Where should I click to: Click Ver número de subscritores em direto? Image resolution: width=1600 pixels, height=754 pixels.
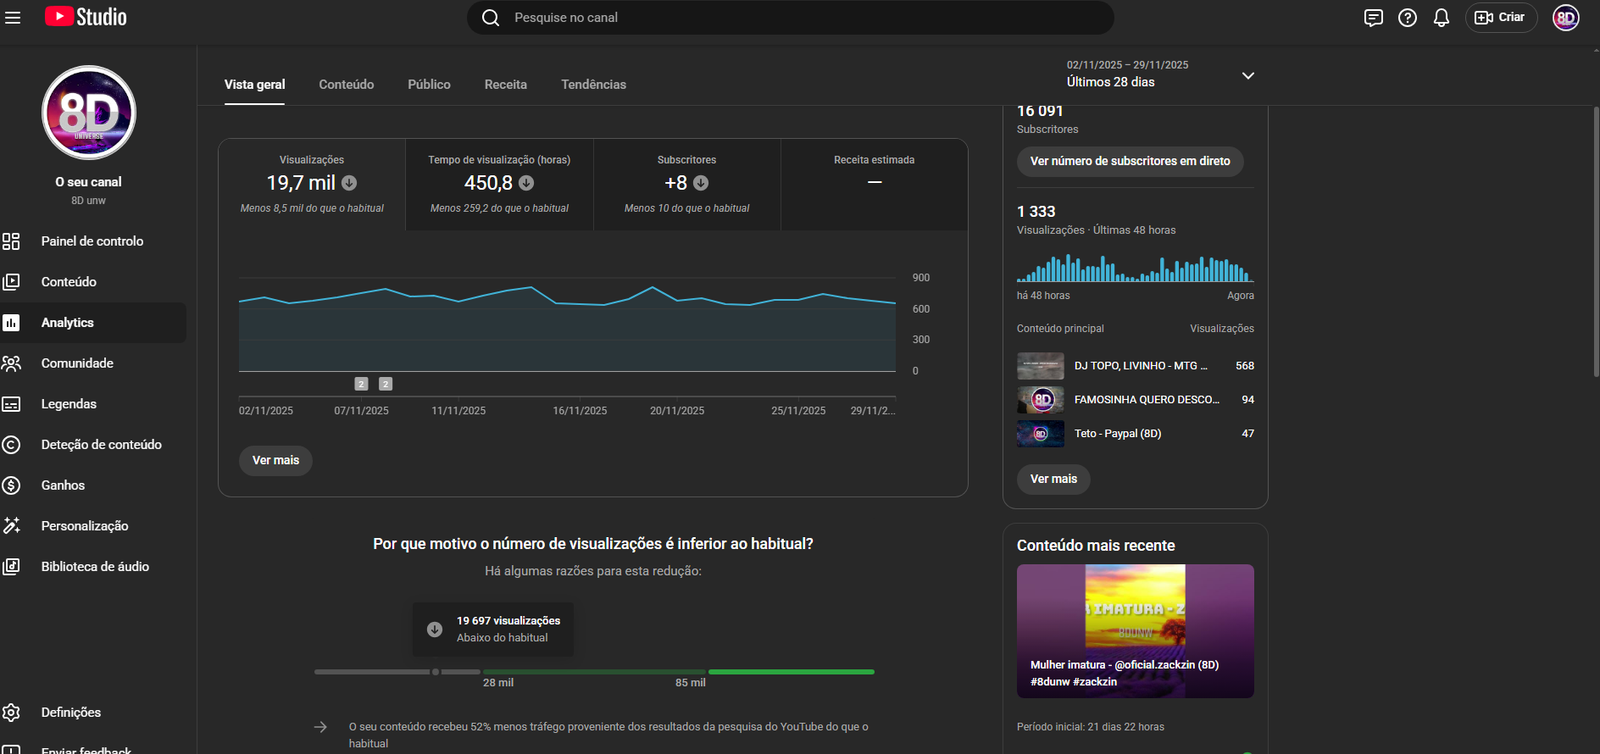1130,161
